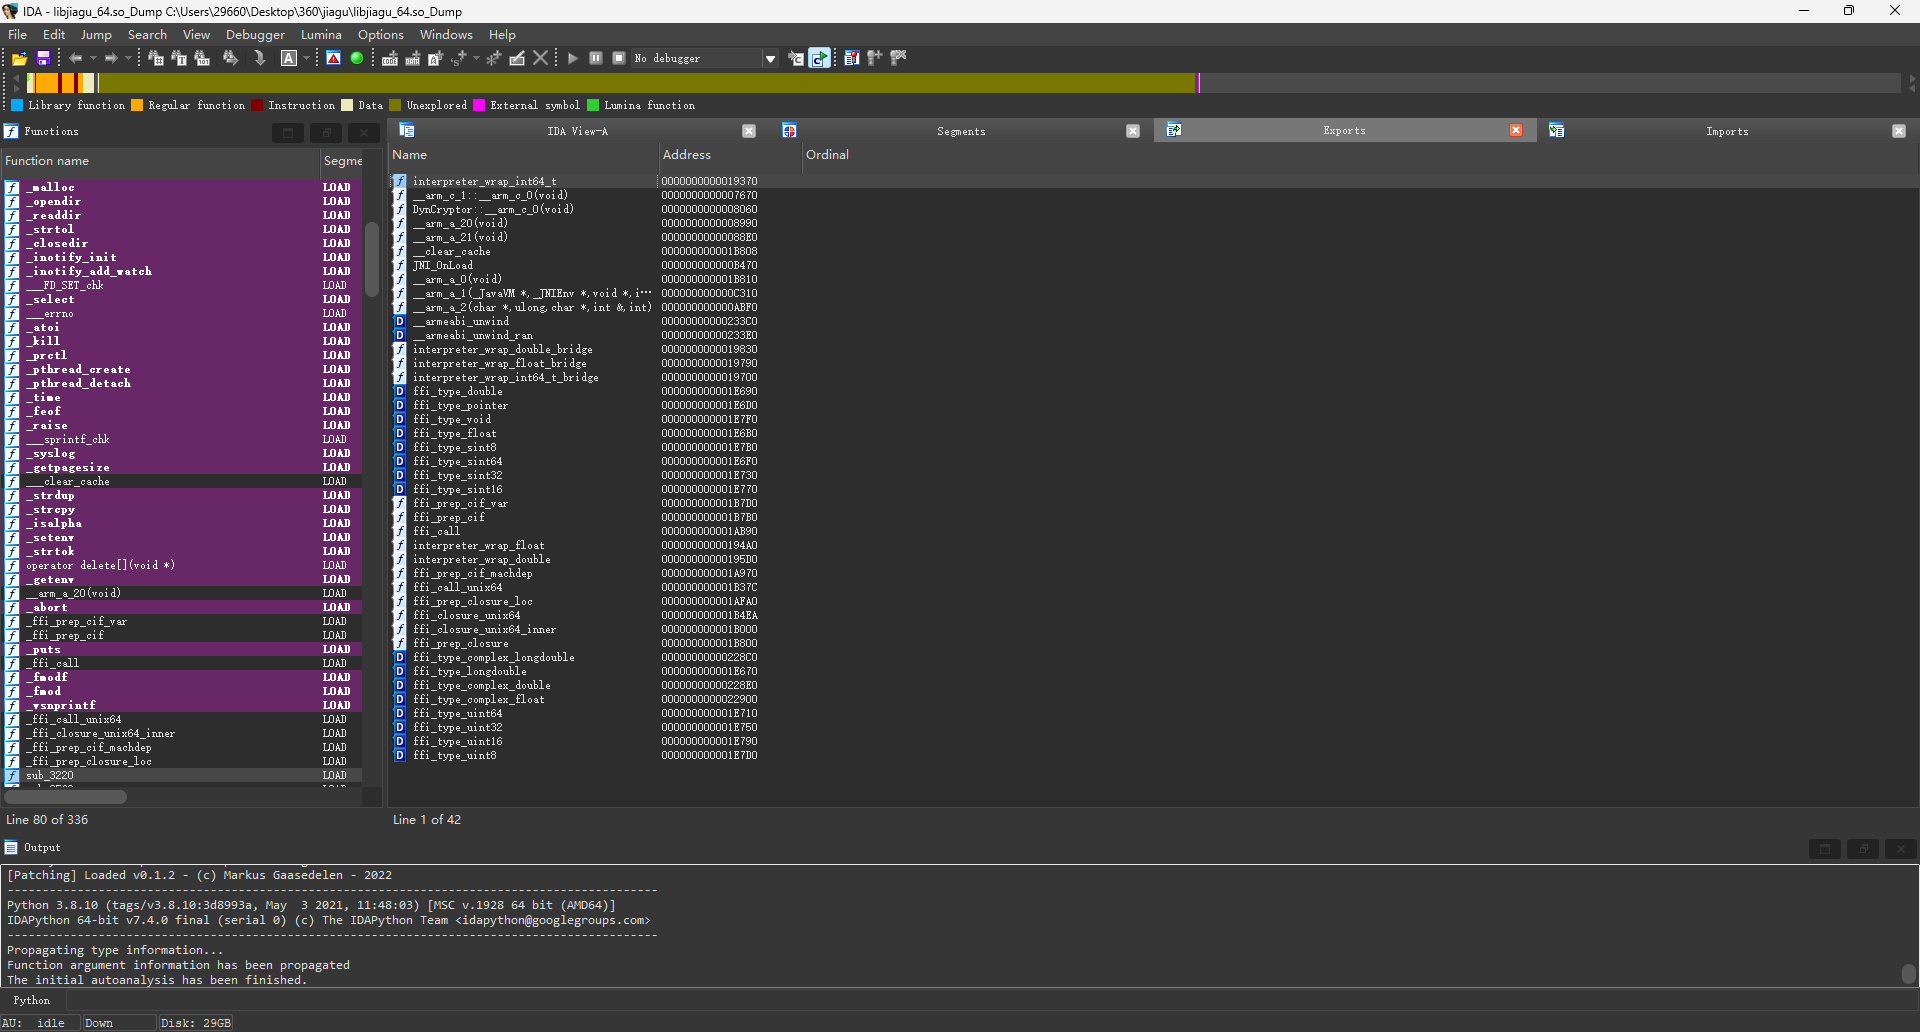The image size is (1920, 1032).
Task: Click the blue window list toolbar icon
Action: (852, 59)
